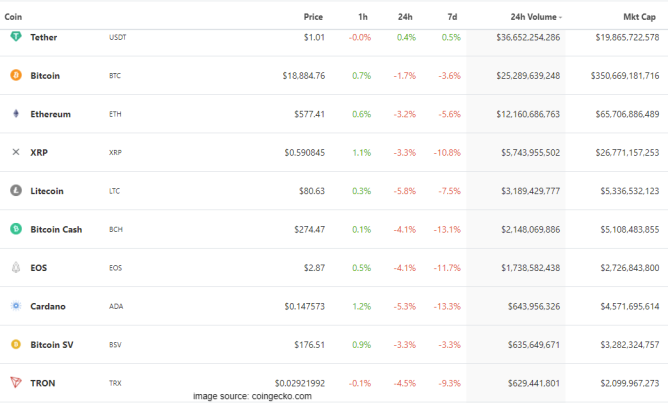Click the XRP cross logo icon
Viewport: 668px width, 403px height.
coord(16,152)
